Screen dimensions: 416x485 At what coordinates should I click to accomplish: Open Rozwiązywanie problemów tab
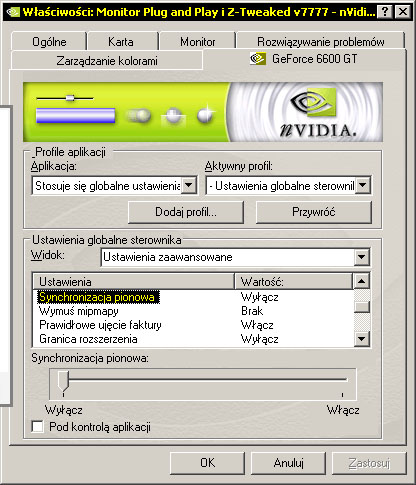[x=321, y=42]
